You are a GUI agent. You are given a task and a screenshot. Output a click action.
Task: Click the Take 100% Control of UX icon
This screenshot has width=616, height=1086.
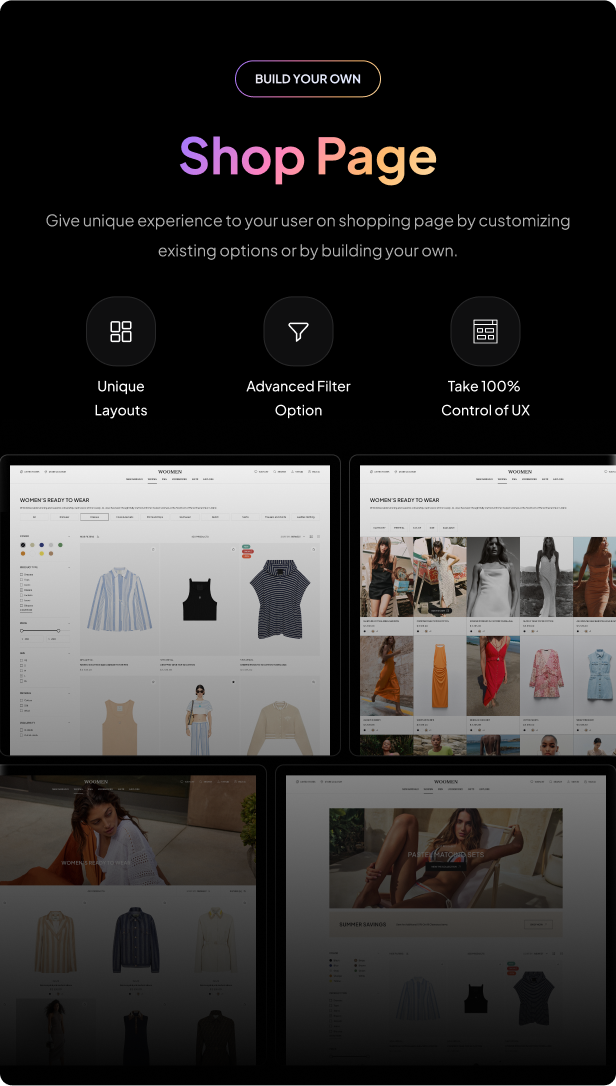(485, 331)
